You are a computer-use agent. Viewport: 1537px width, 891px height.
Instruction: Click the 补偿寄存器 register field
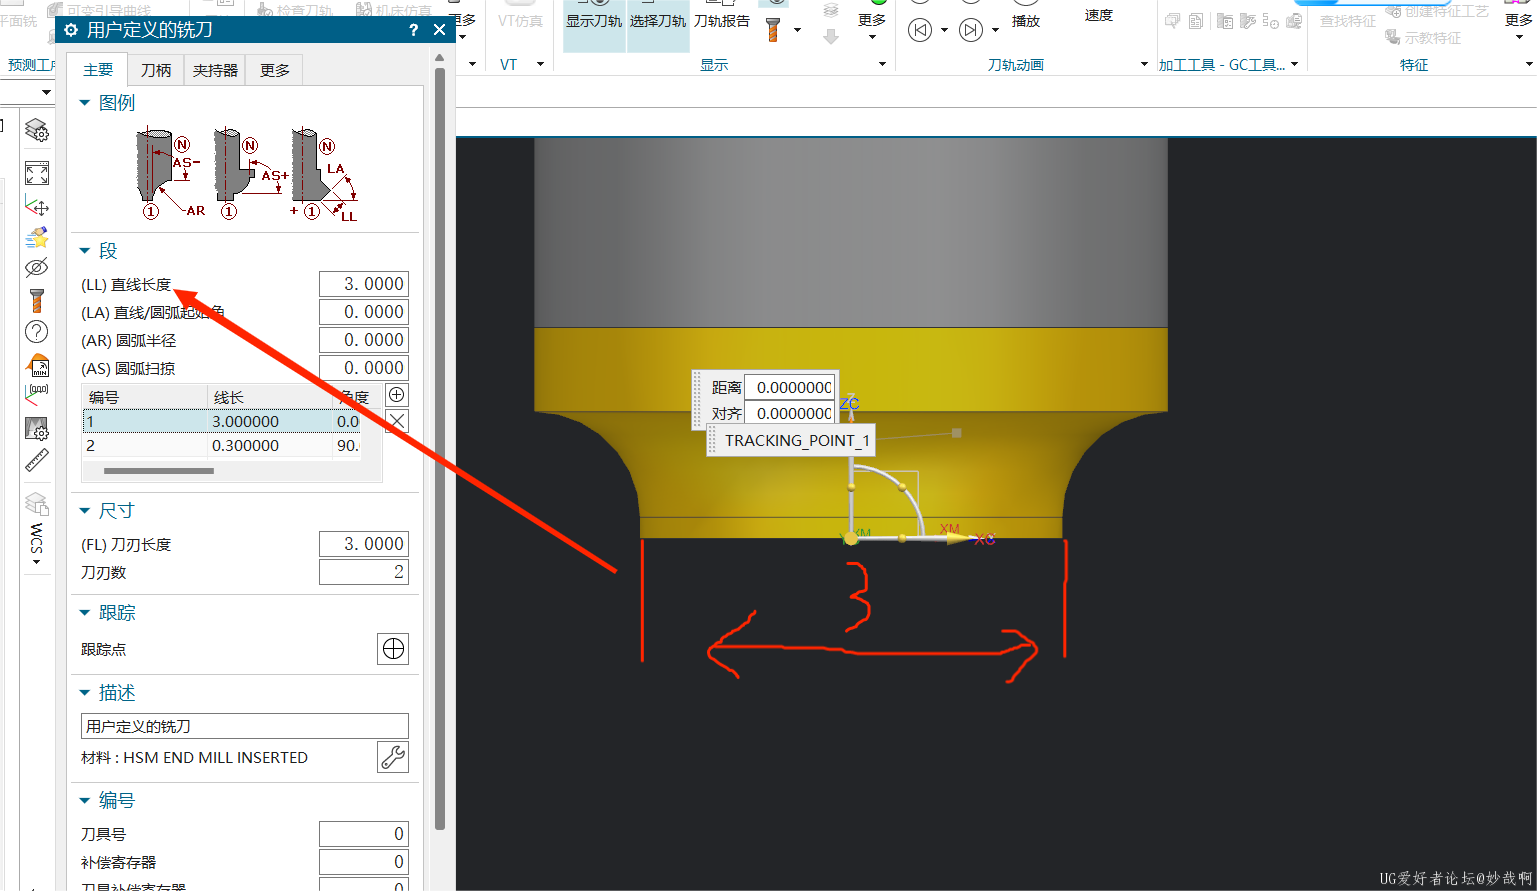click(364, 862)
